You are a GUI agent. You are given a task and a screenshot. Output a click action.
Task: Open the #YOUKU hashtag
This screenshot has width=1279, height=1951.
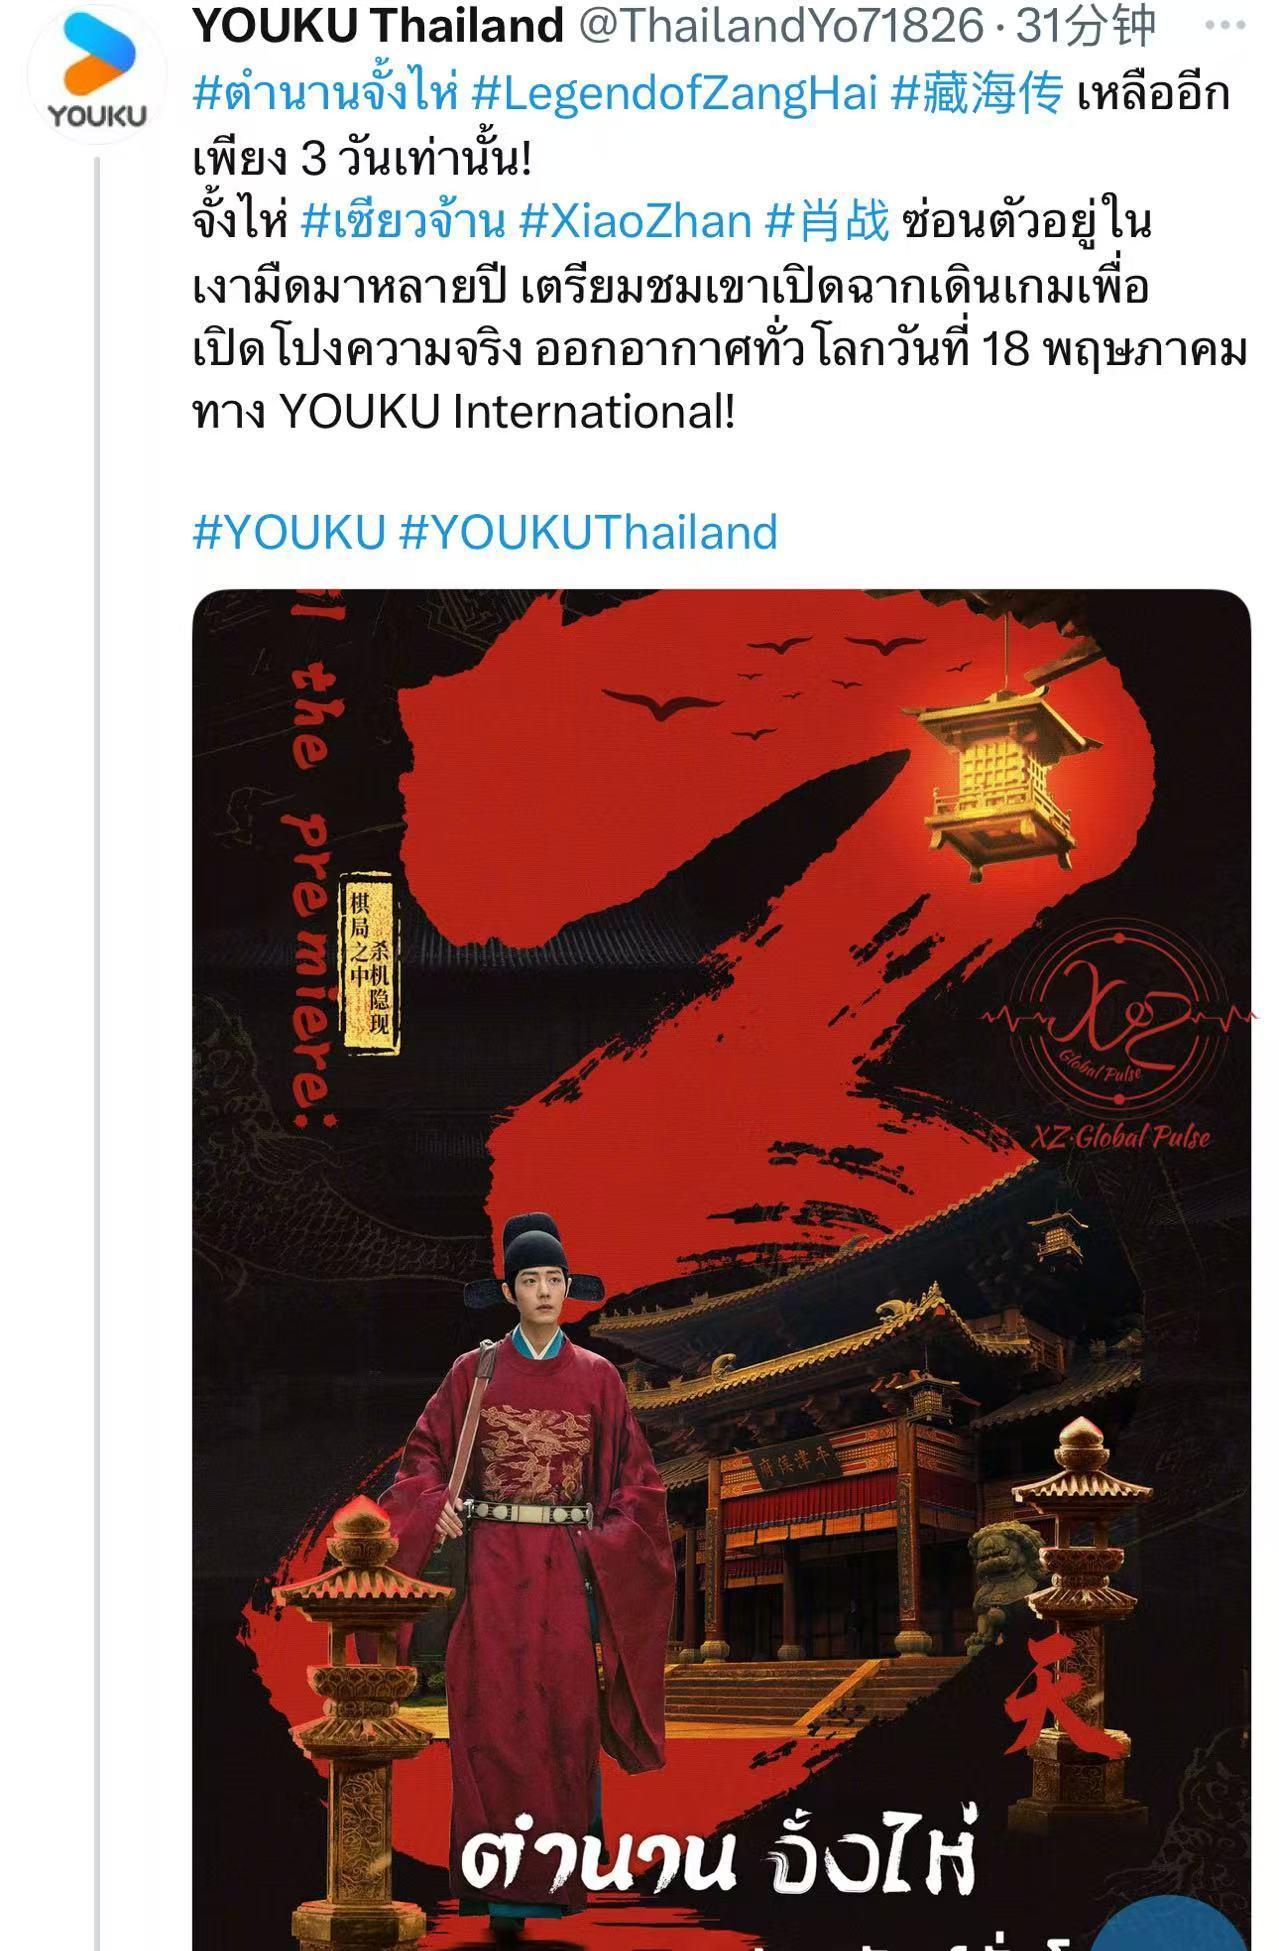(289, 532)
